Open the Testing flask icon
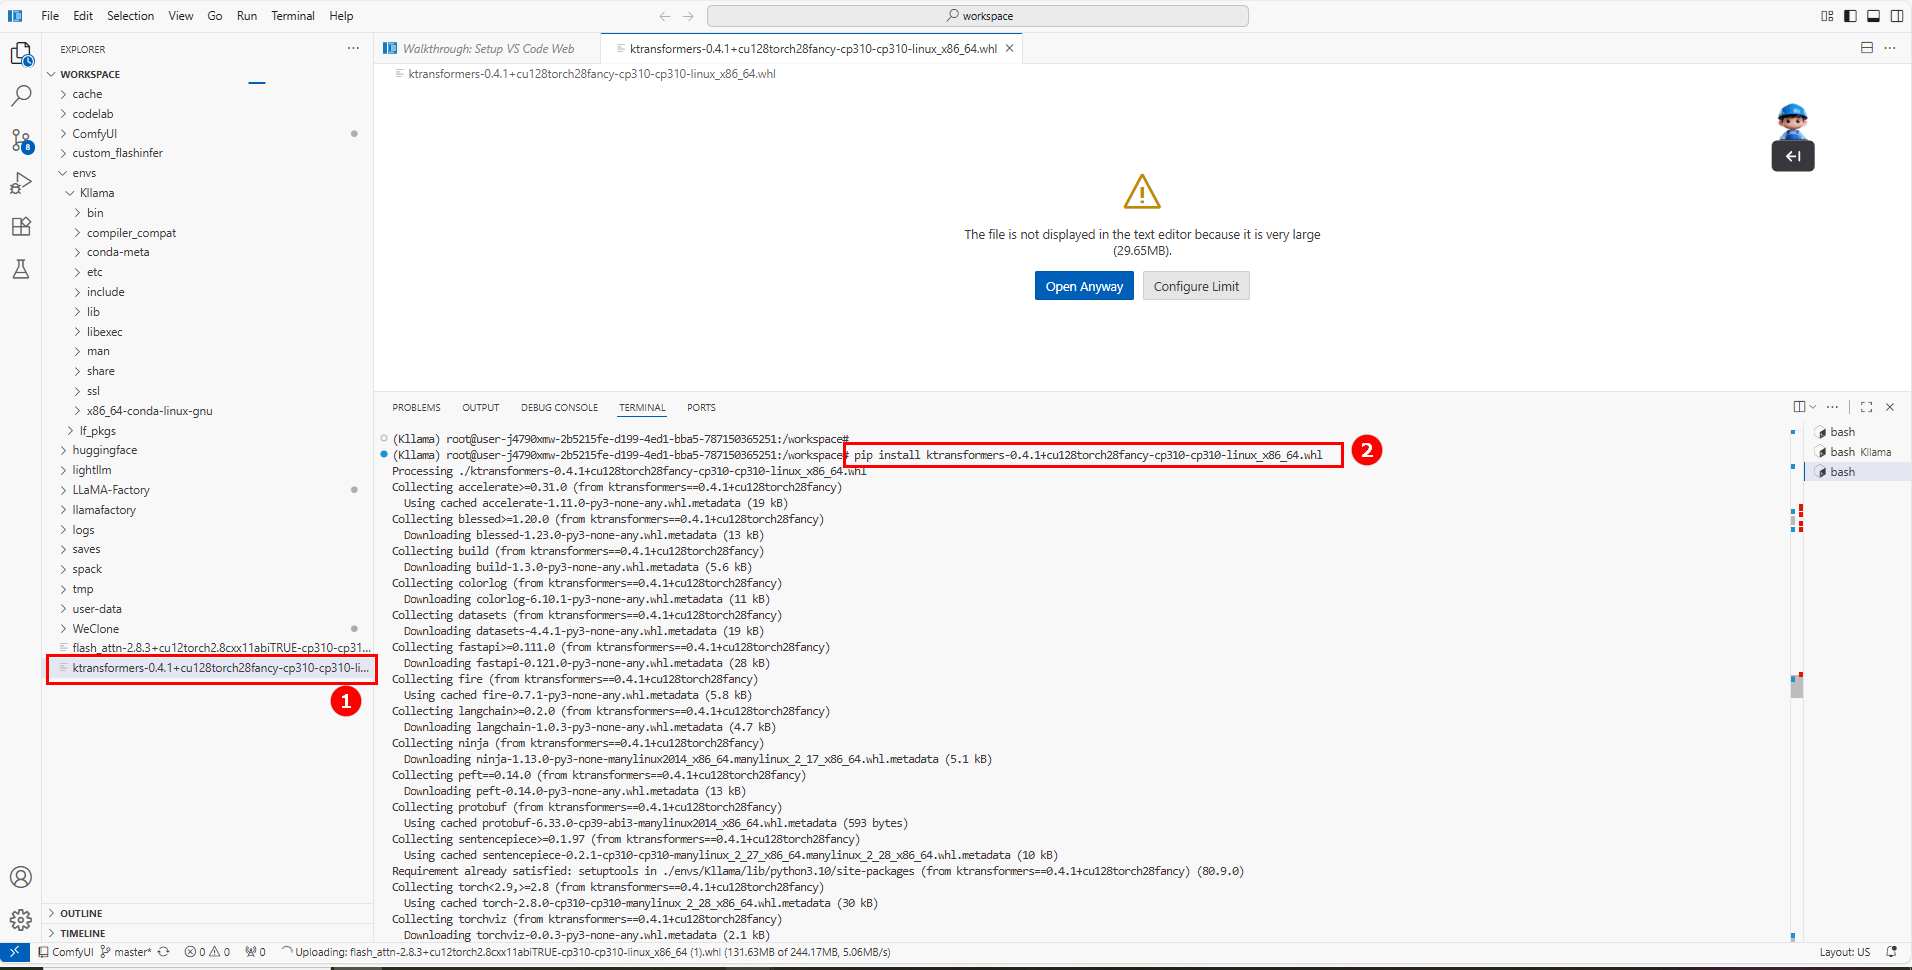The width and height of the screenshot is (1912, 970). coord(21,269)
